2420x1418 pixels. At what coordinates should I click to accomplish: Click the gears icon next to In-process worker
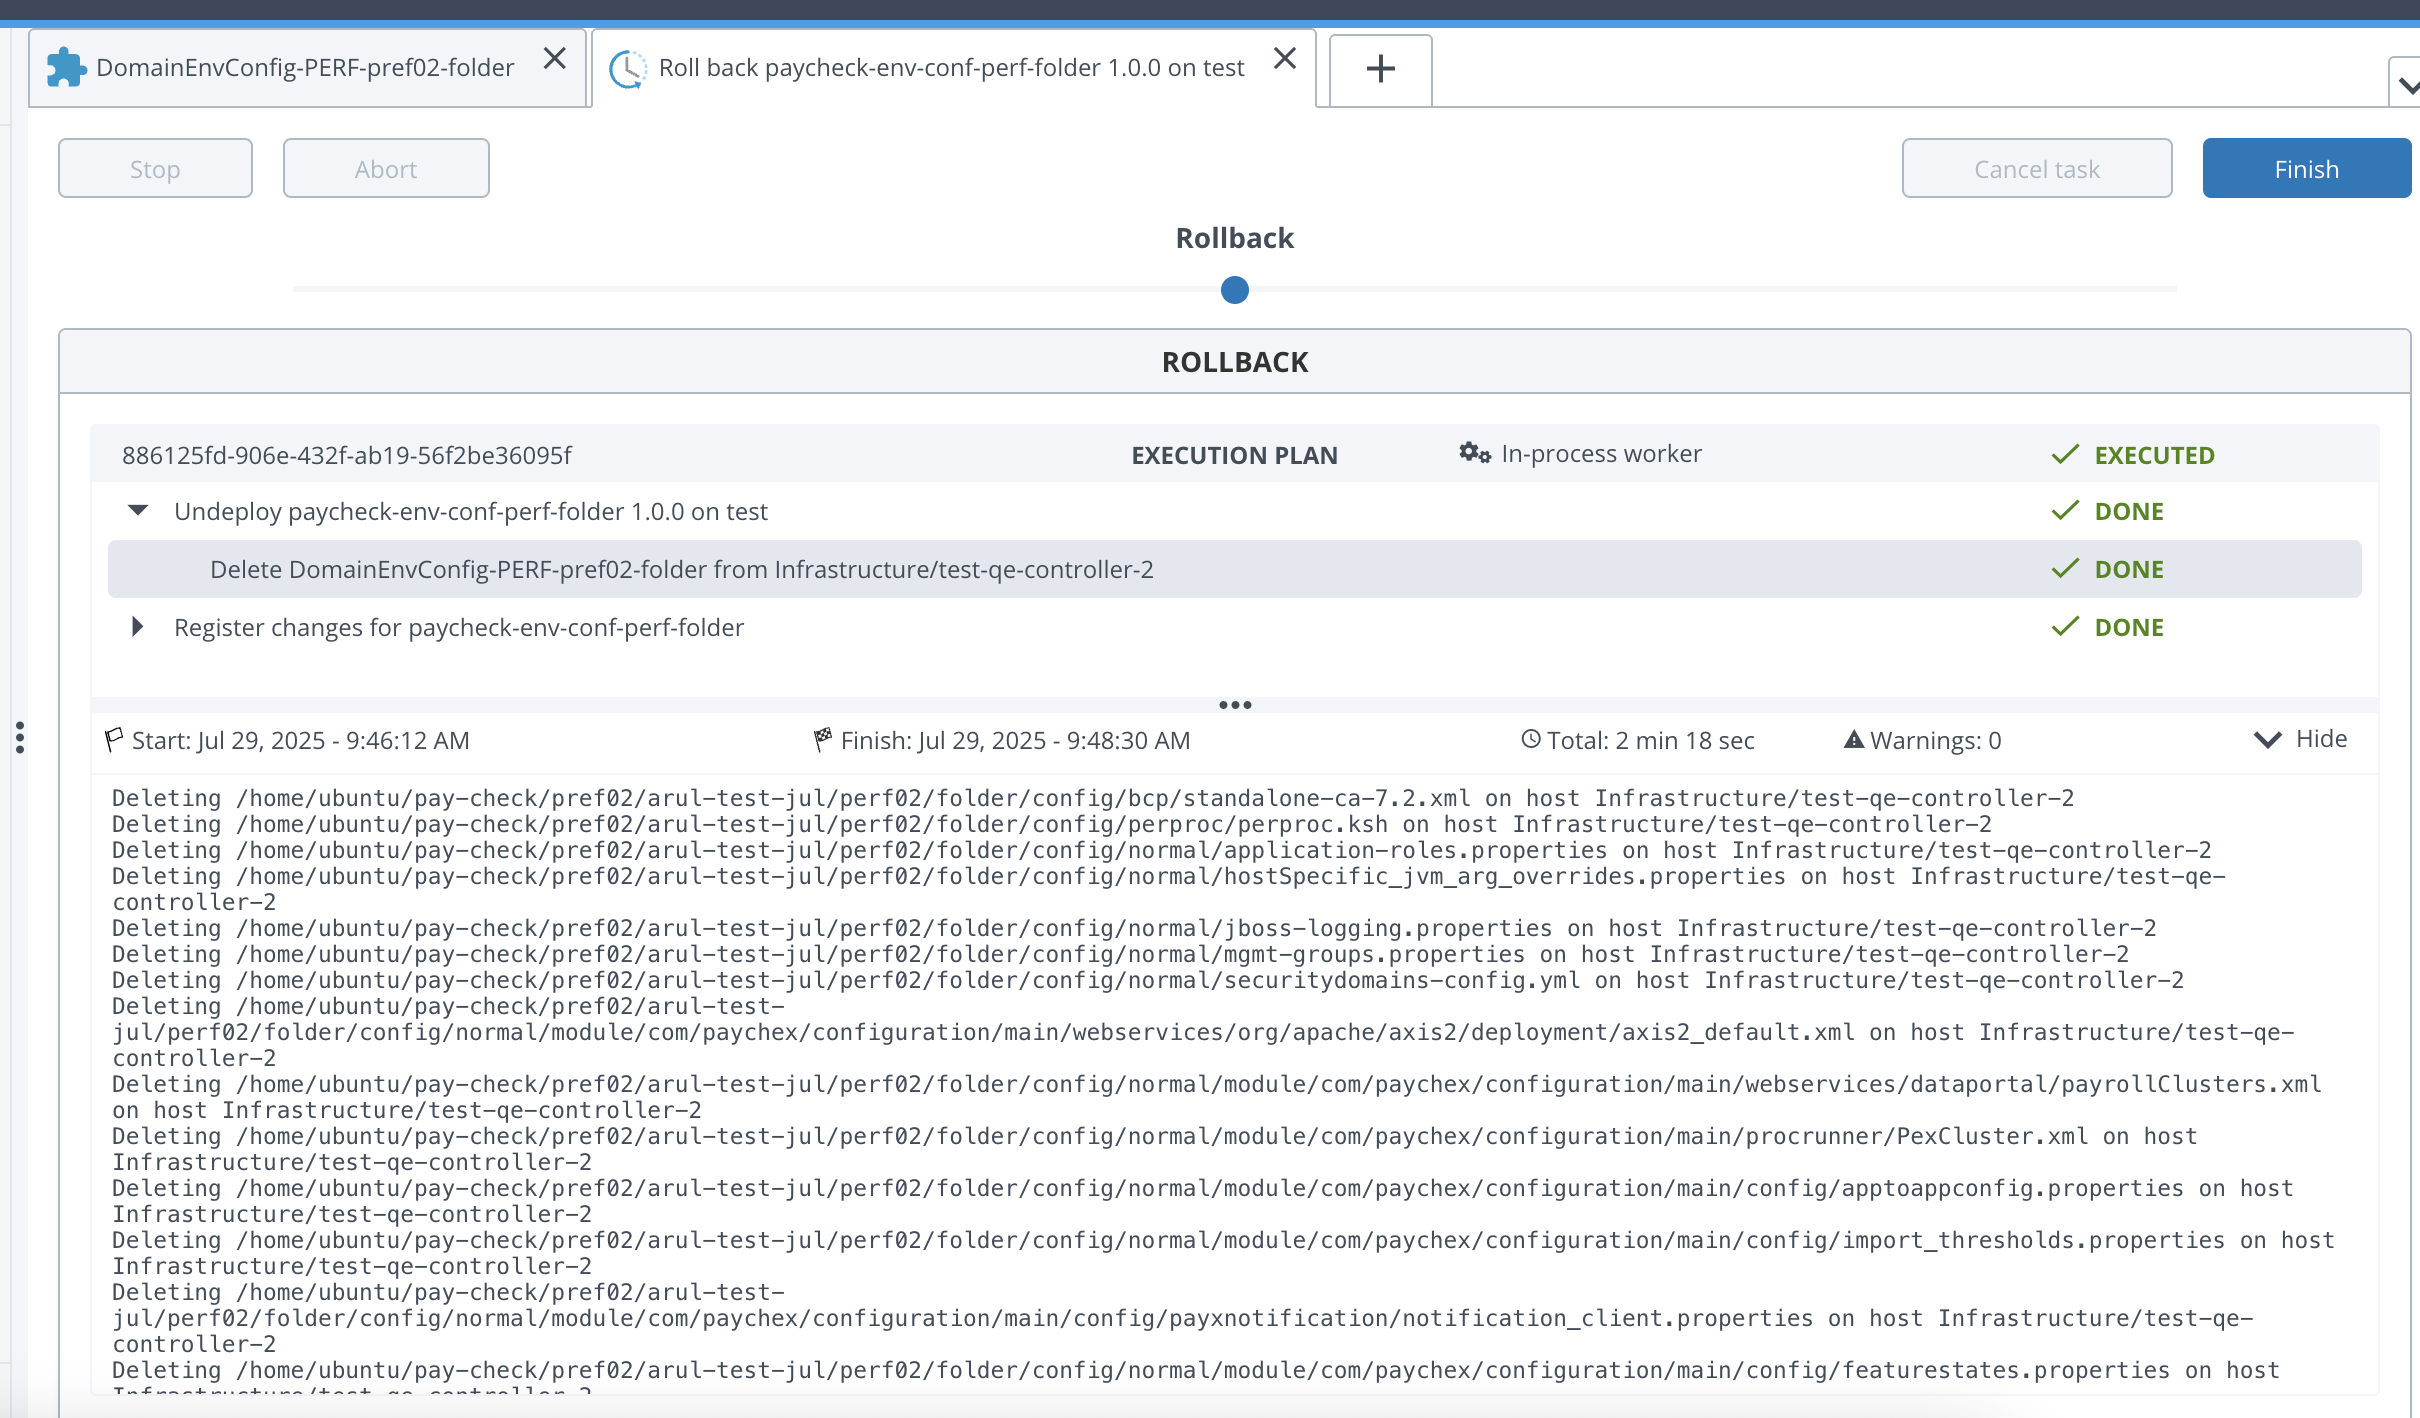(x=1474, y=453)
